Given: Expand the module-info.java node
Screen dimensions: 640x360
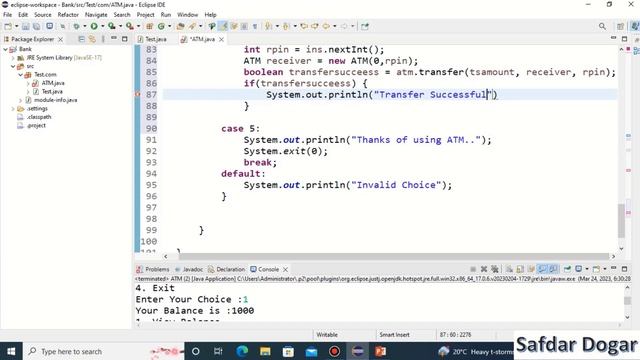Looking at the screenshot, I should (20, 100).
